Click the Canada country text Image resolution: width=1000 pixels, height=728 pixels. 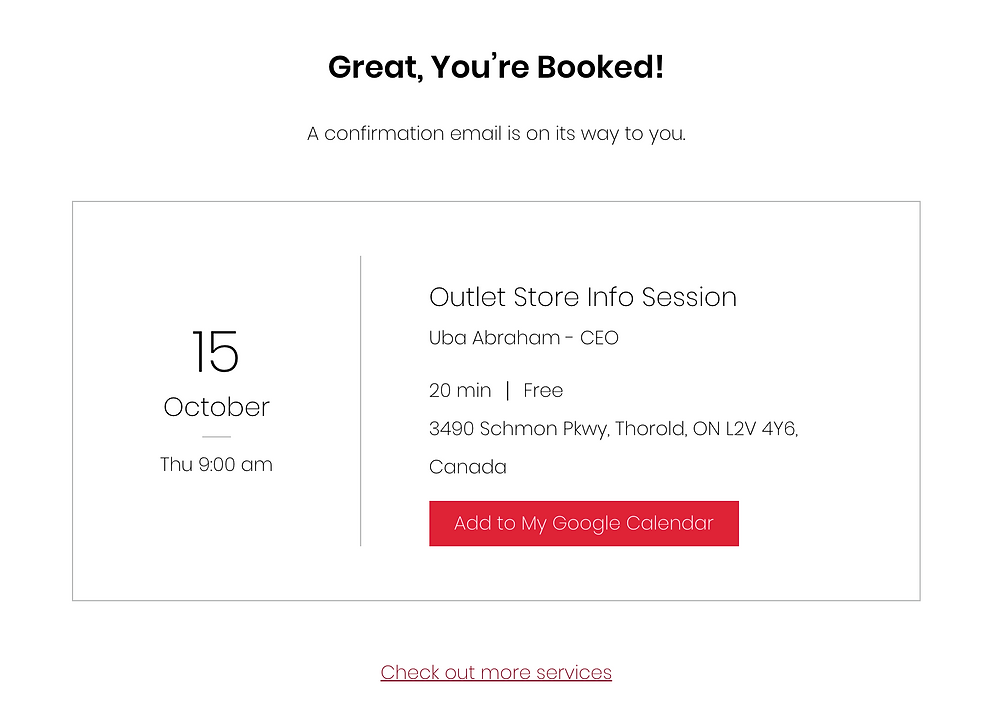point(467,467)
